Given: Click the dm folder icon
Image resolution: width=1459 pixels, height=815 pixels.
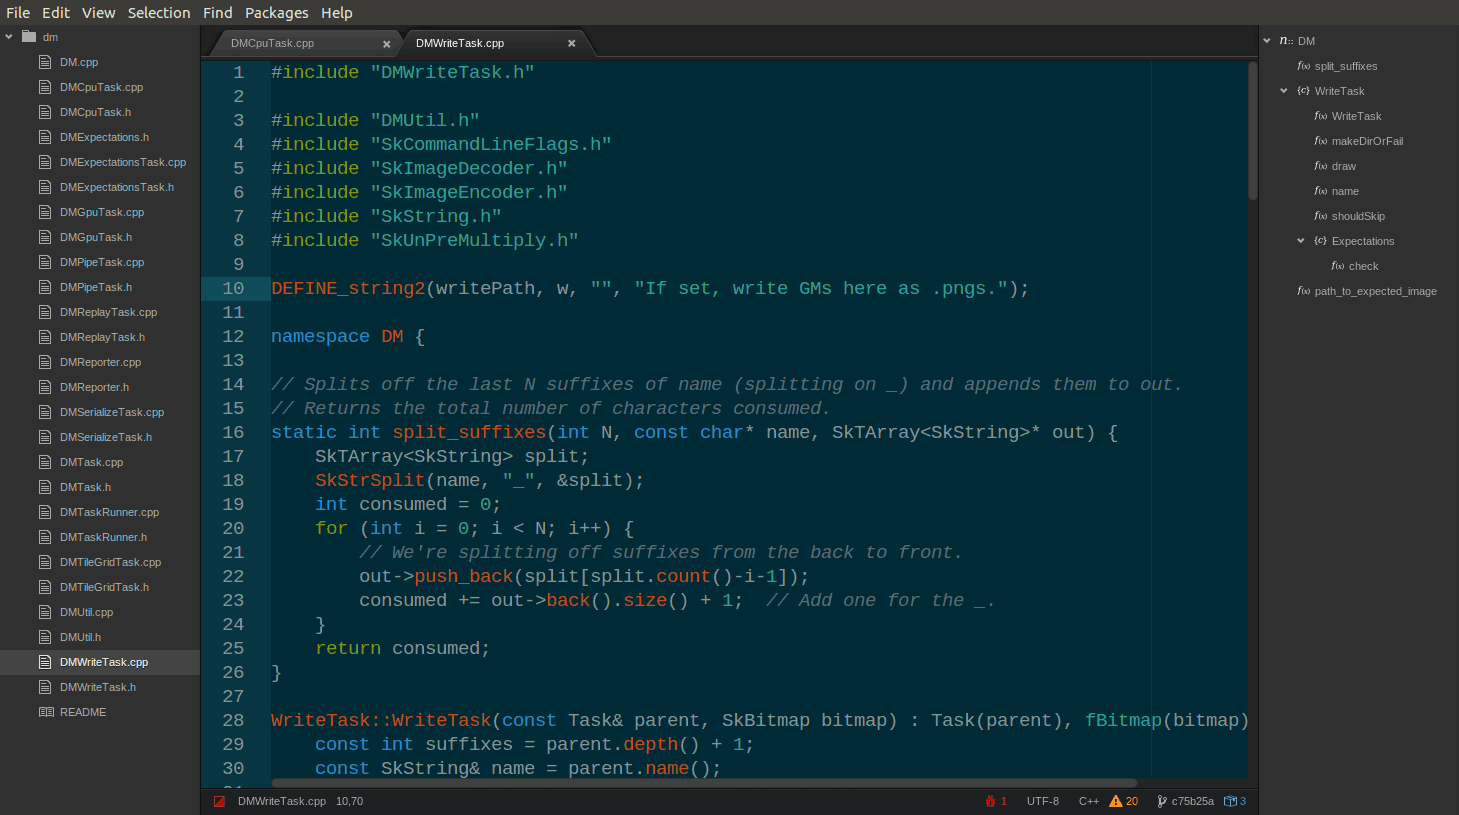Looking at the screenshot, I should (29, 37).
